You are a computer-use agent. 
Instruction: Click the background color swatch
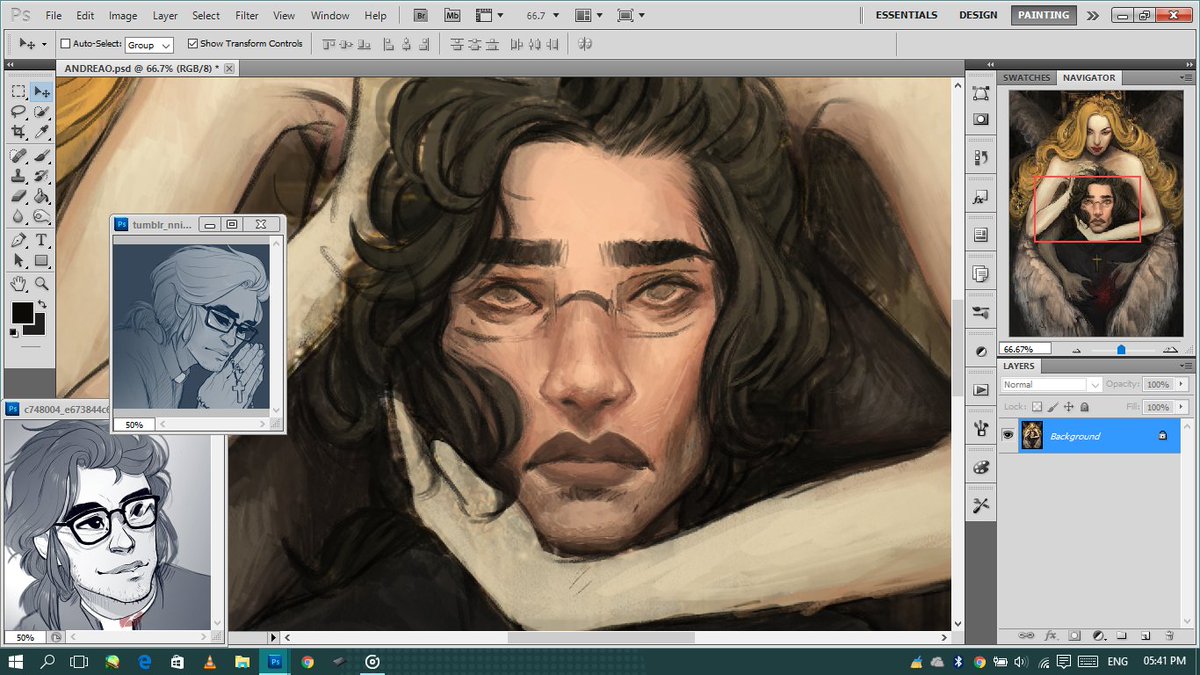pyautogui.click(x=38, y=328)
